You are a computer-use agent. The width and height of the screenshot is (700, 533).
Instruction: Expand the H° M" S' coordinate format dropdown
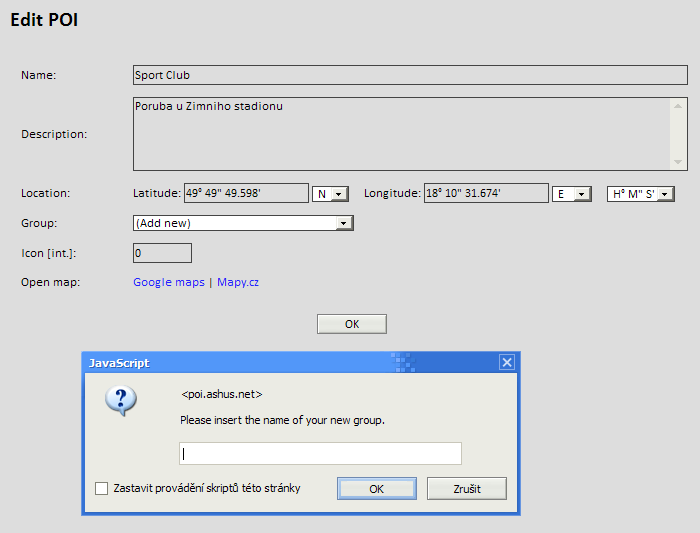click(x=641, y=194)
